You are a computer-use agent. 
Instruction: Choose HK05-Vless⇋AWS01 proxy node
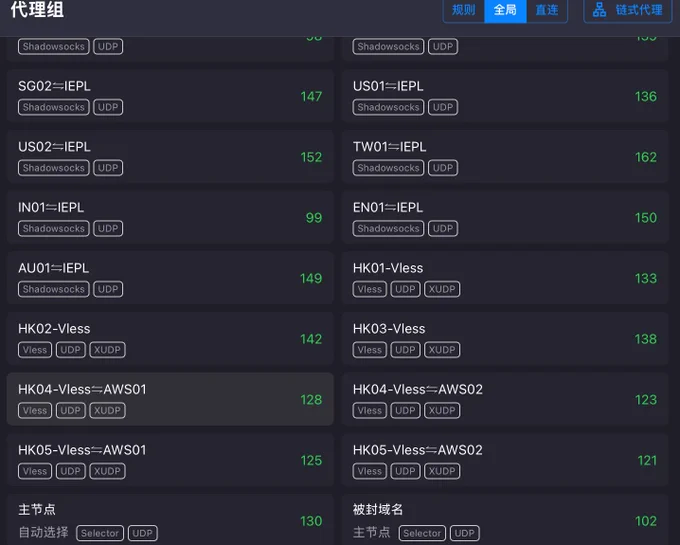170,460
